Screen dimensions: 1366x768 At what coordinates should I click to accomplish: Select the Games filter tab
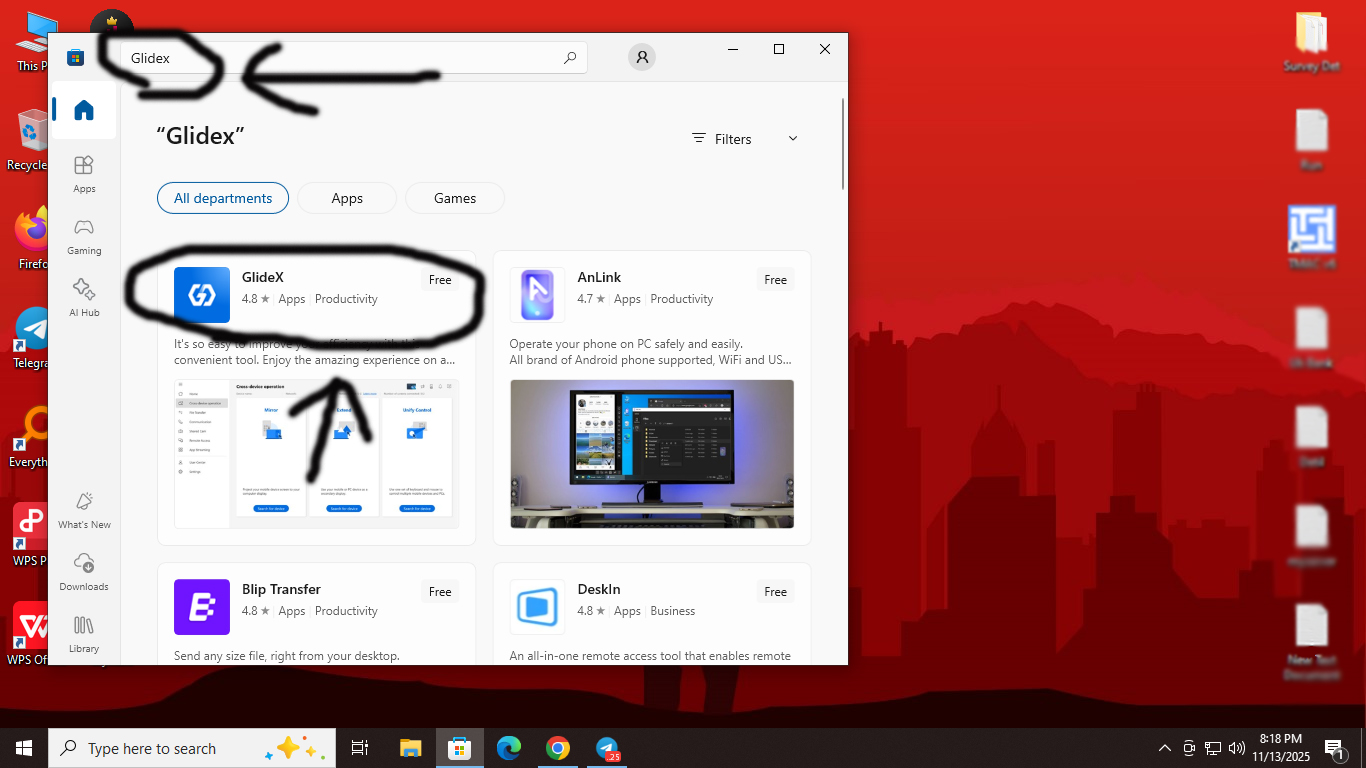pos(455,198)
